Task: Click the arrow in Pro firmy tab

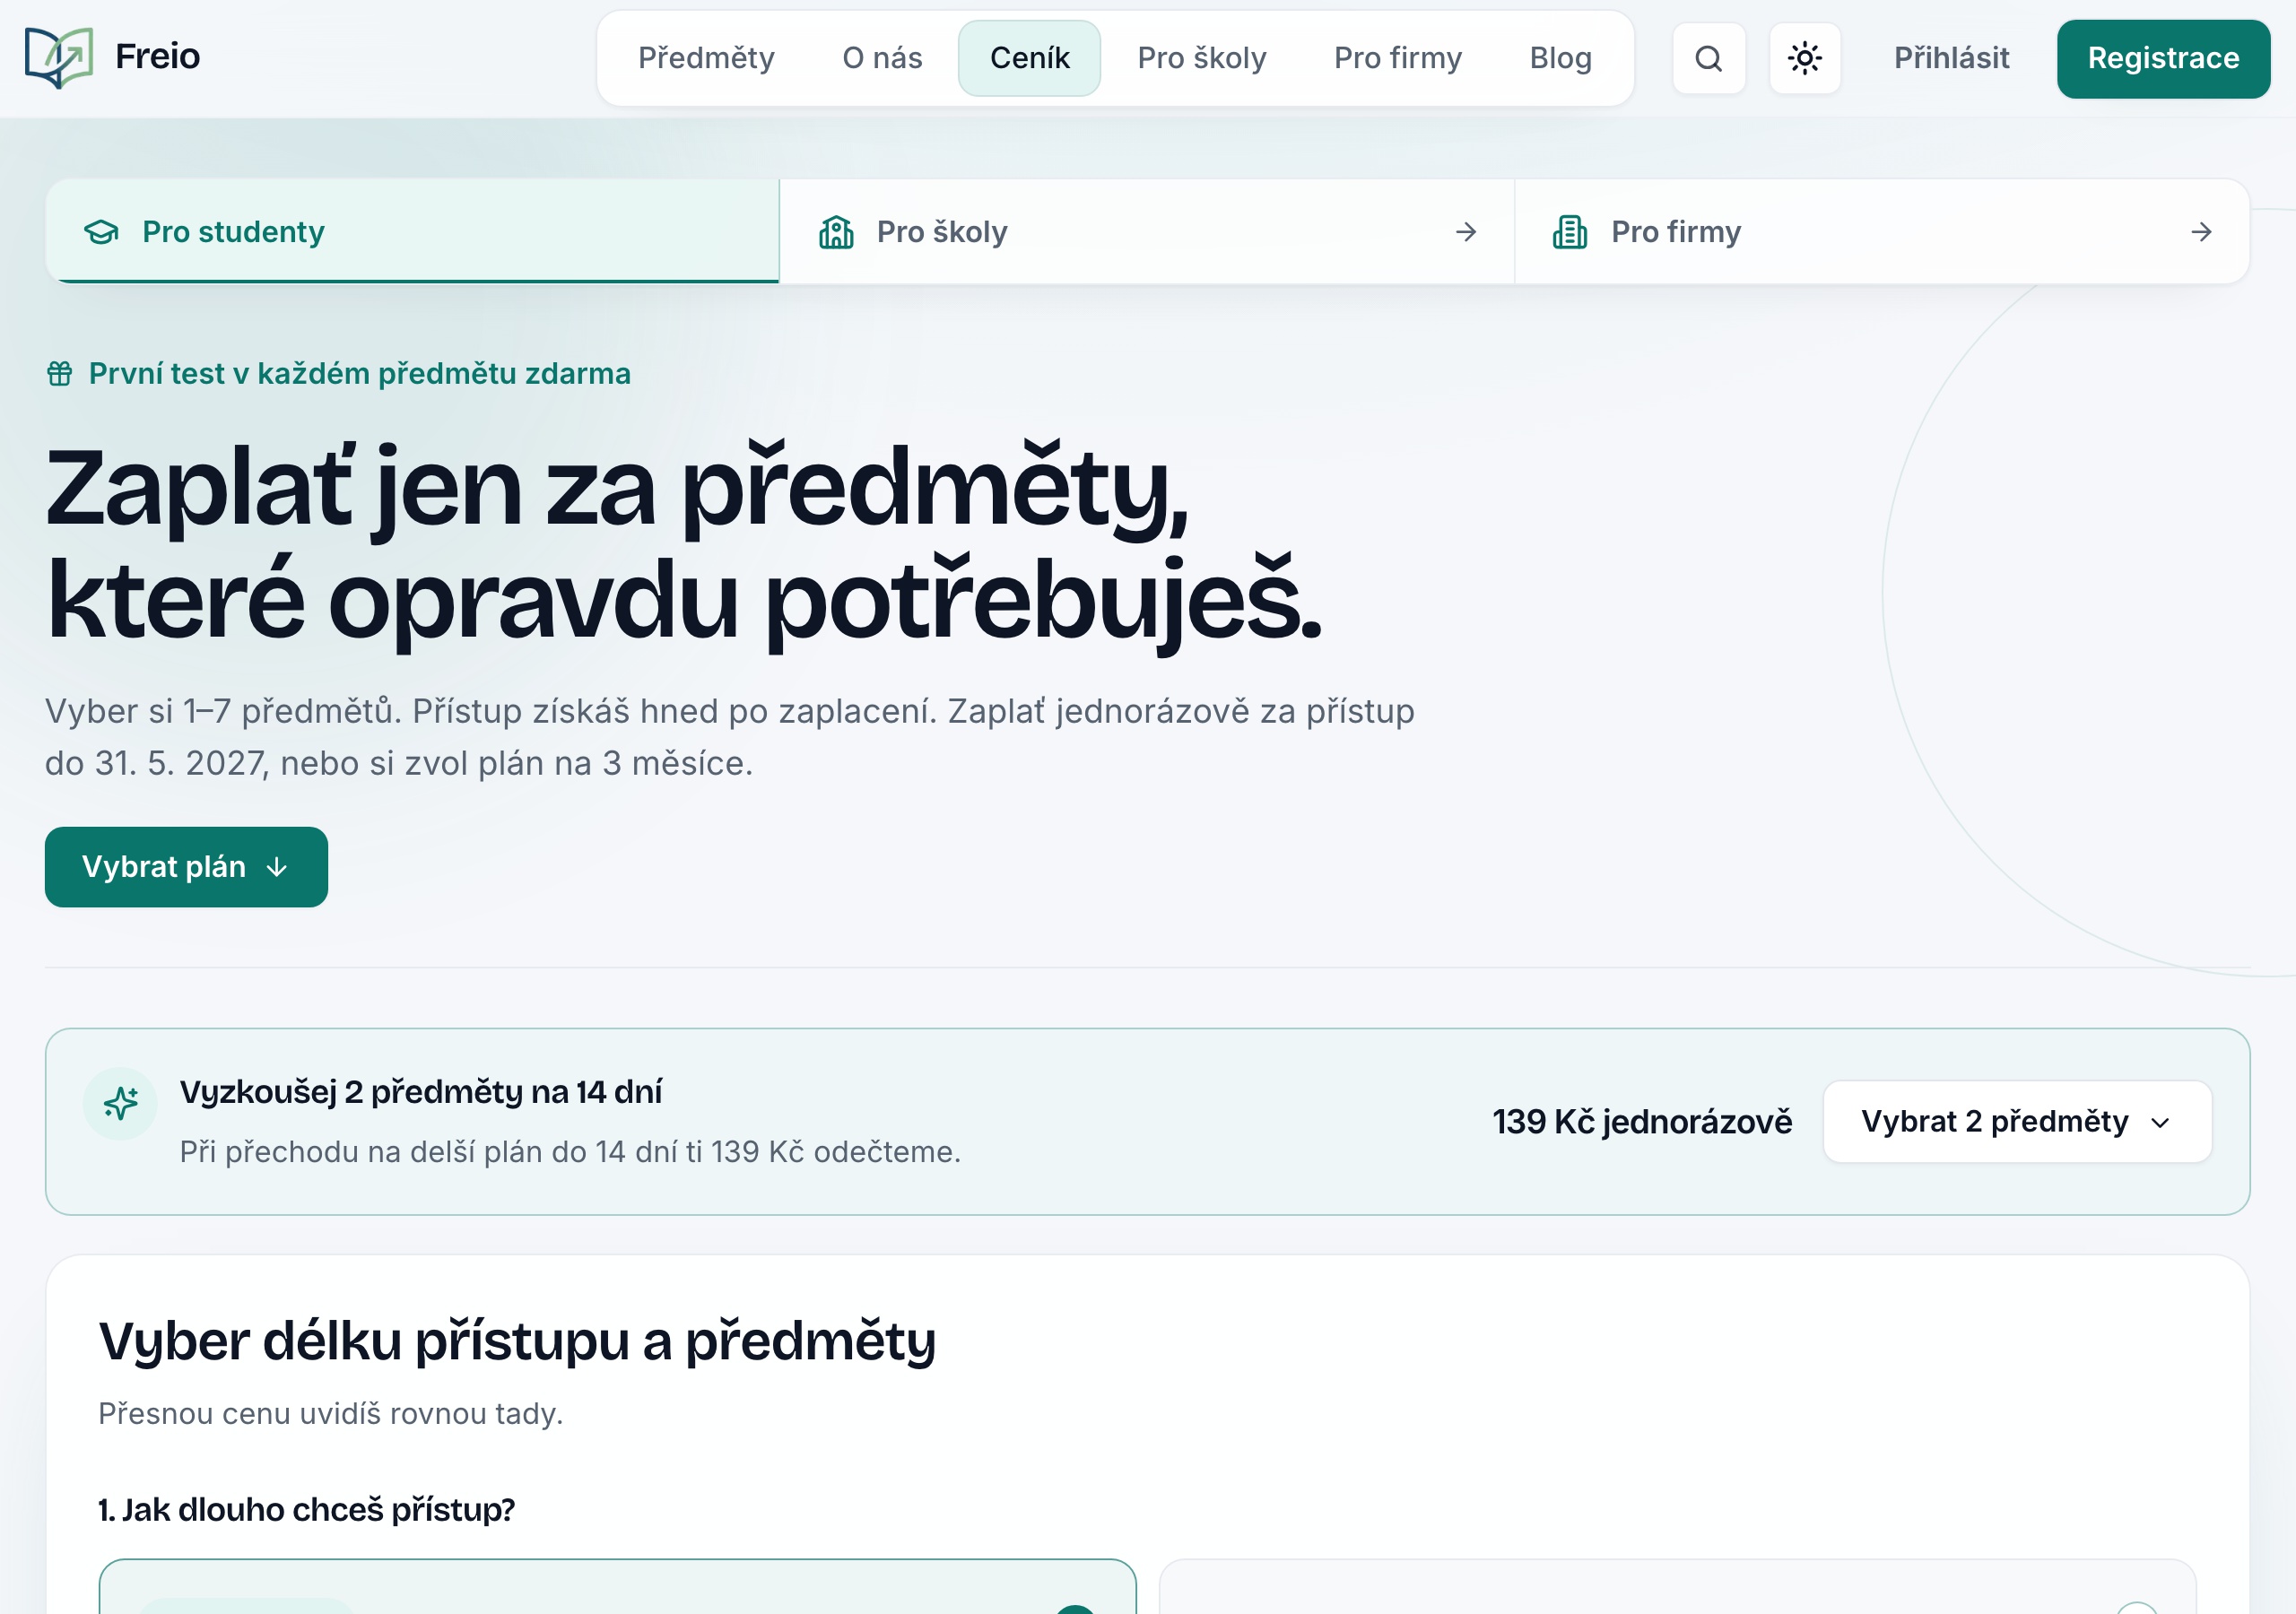Action: (x=2201, y=232)
